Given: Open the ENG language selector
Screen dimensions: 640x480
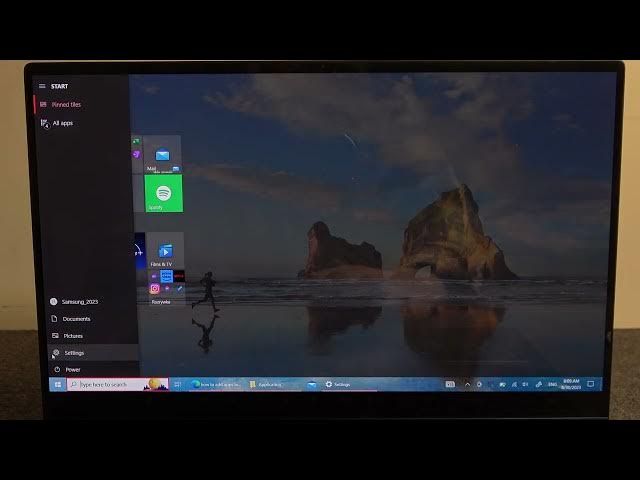Looking at the screenshot, I should 552,384.
